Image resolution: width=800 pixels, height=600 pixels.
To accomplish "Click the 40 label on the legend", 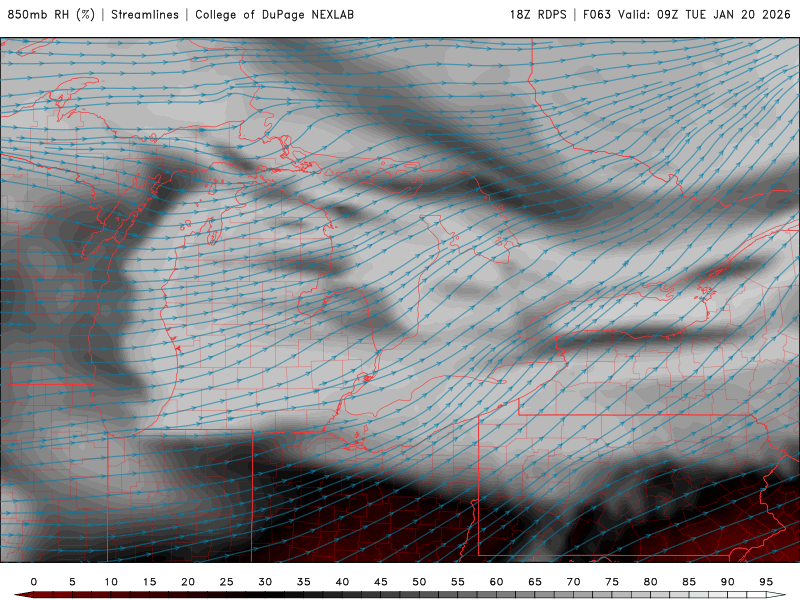I will pyautogui.click(x=342, y=582).
